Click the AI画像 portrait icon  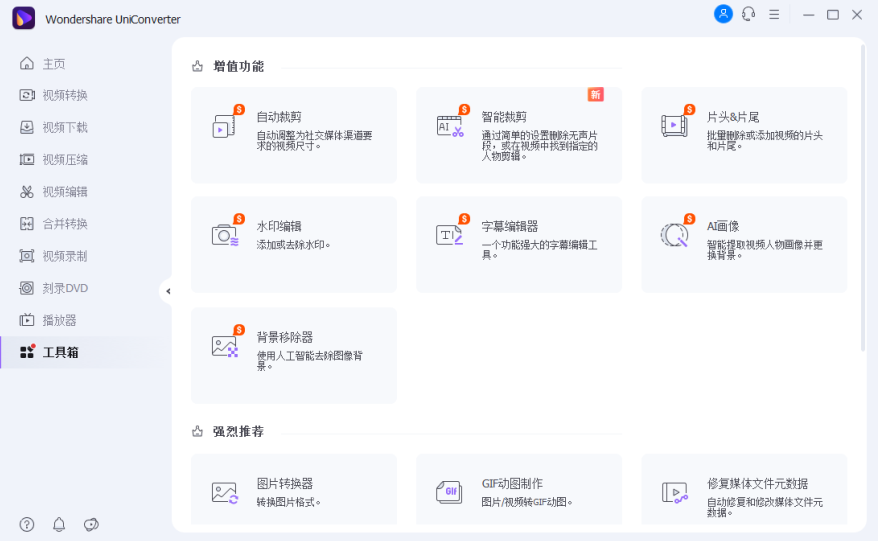click(675, 234)
